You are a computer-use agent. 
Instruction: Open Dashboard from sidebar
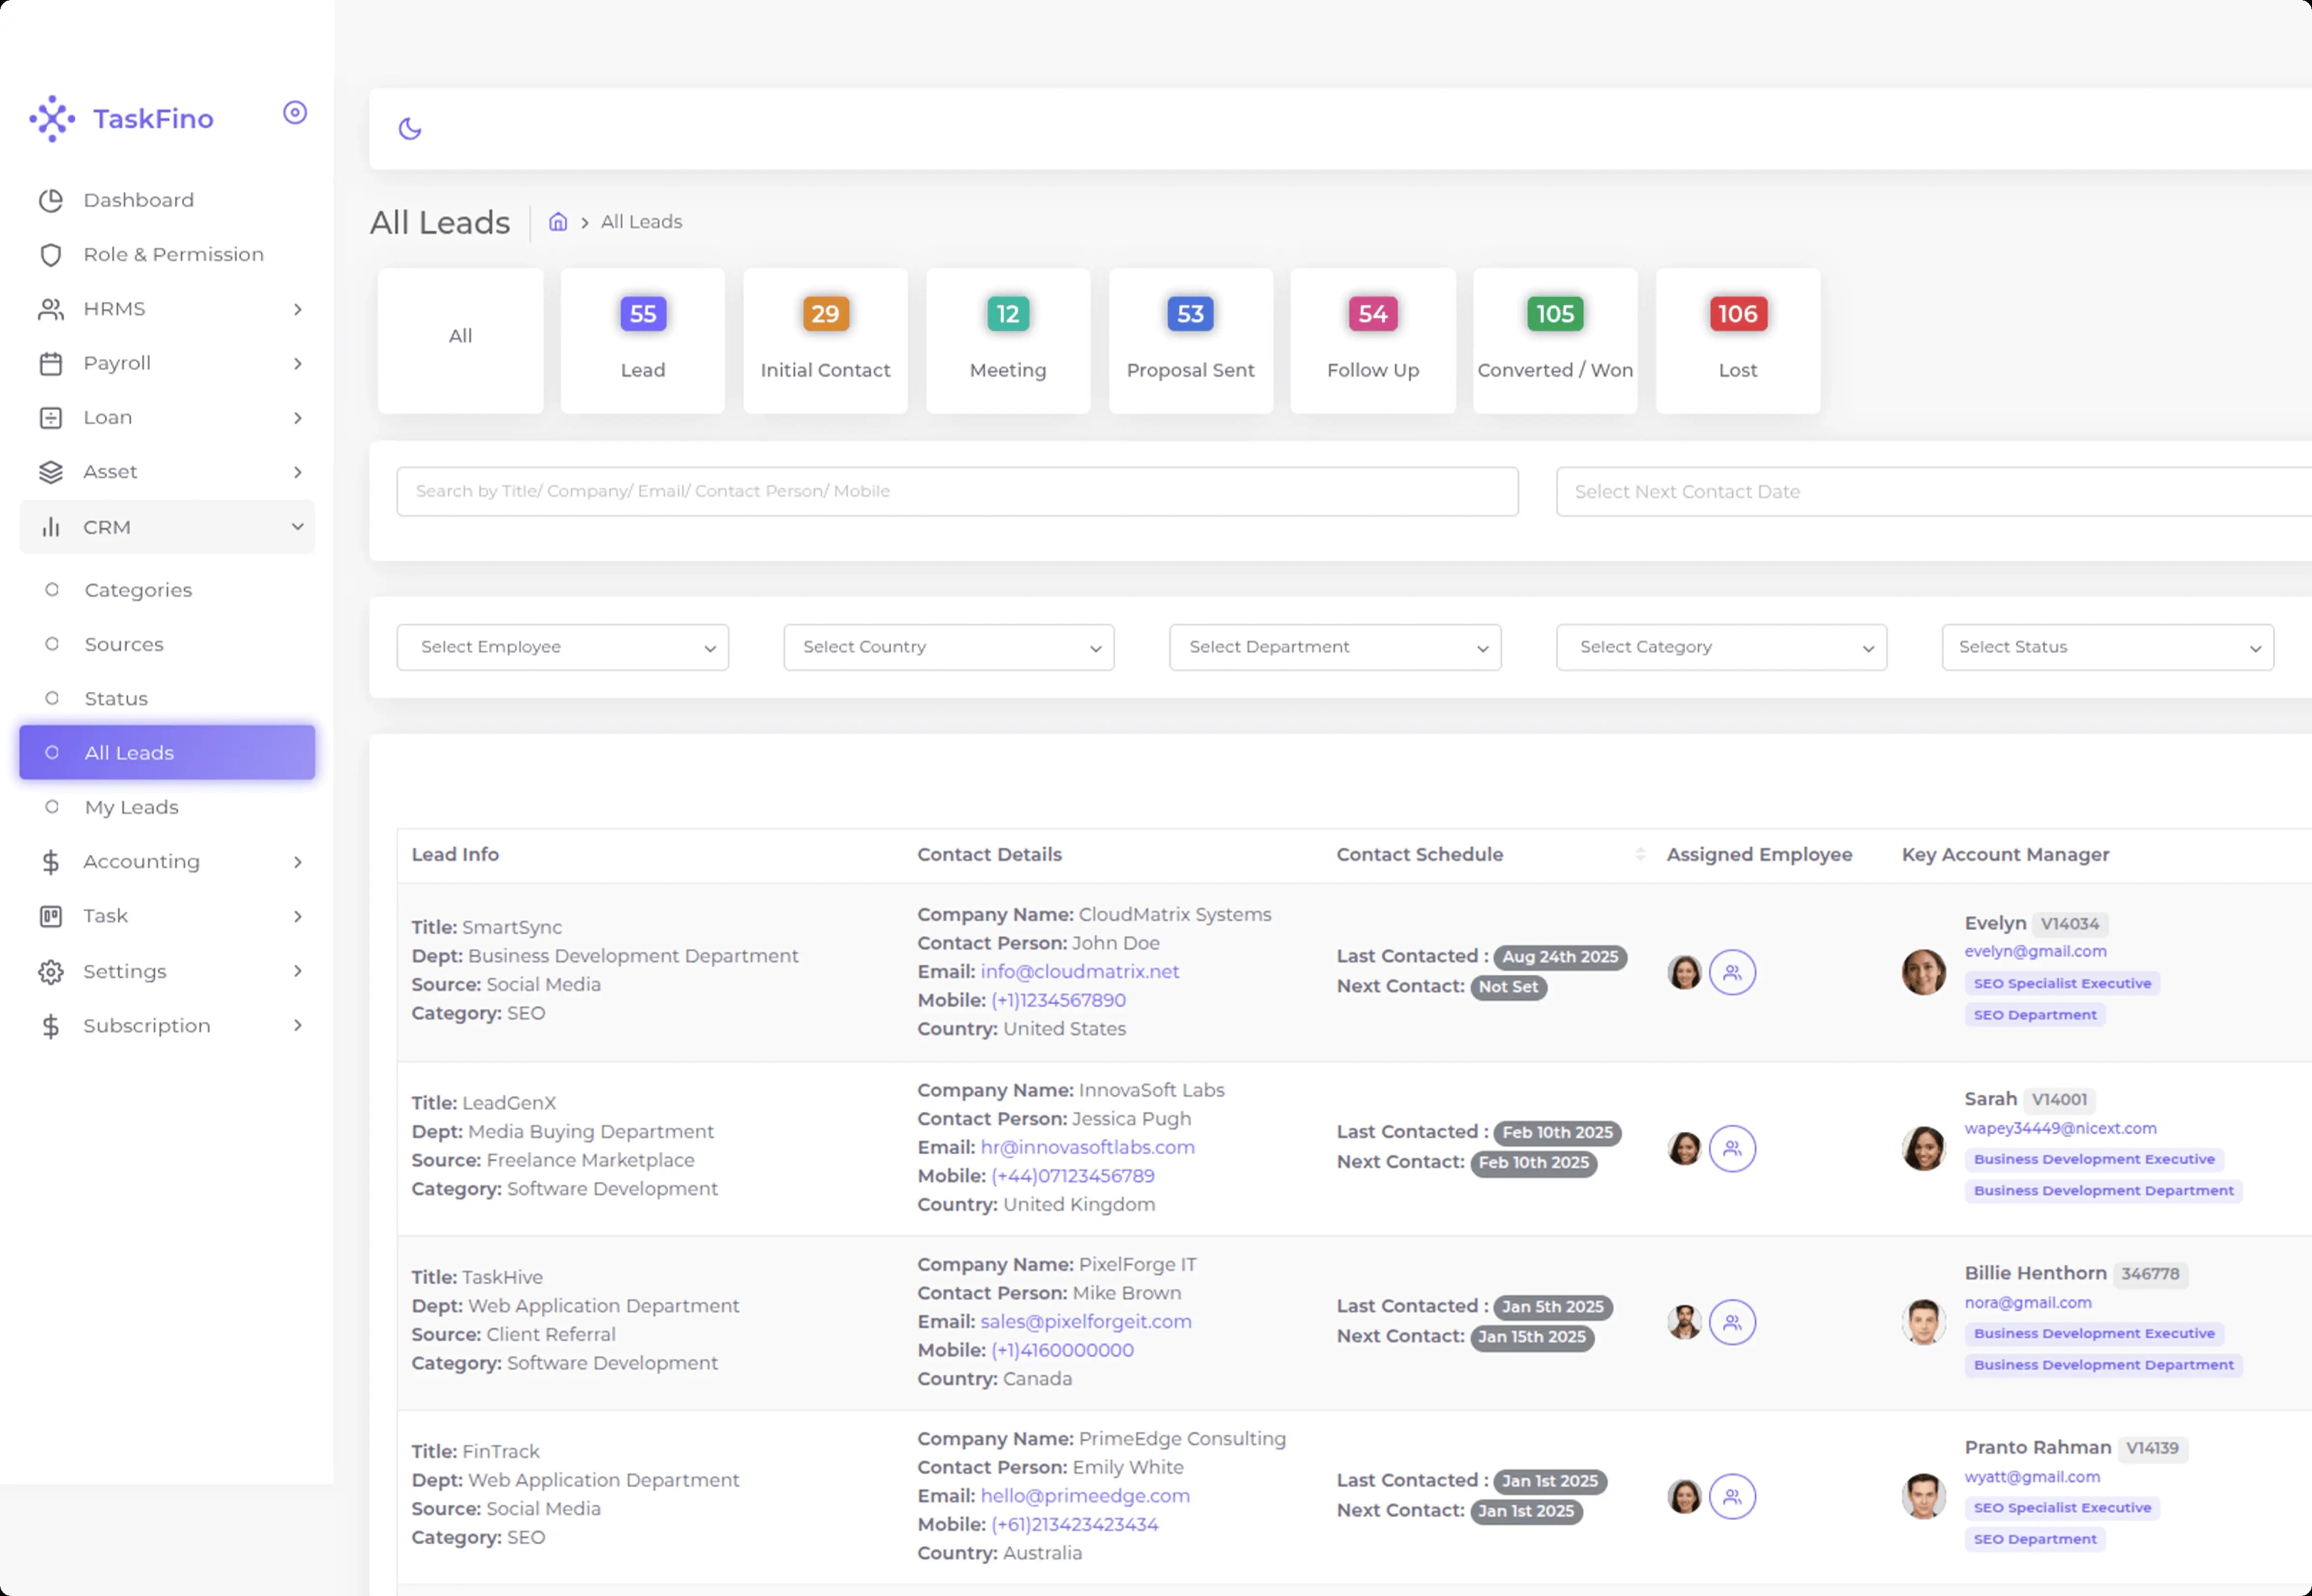point(139,200)
